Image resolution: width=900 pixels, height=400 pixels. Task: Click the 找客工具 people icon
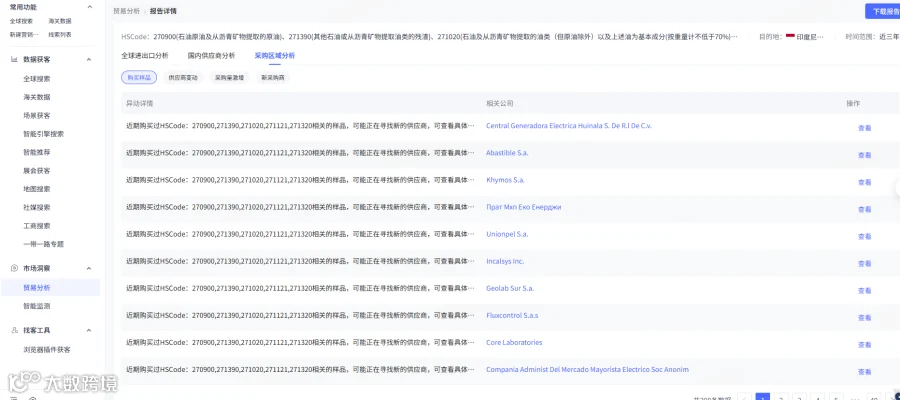(x=14, y=331)
